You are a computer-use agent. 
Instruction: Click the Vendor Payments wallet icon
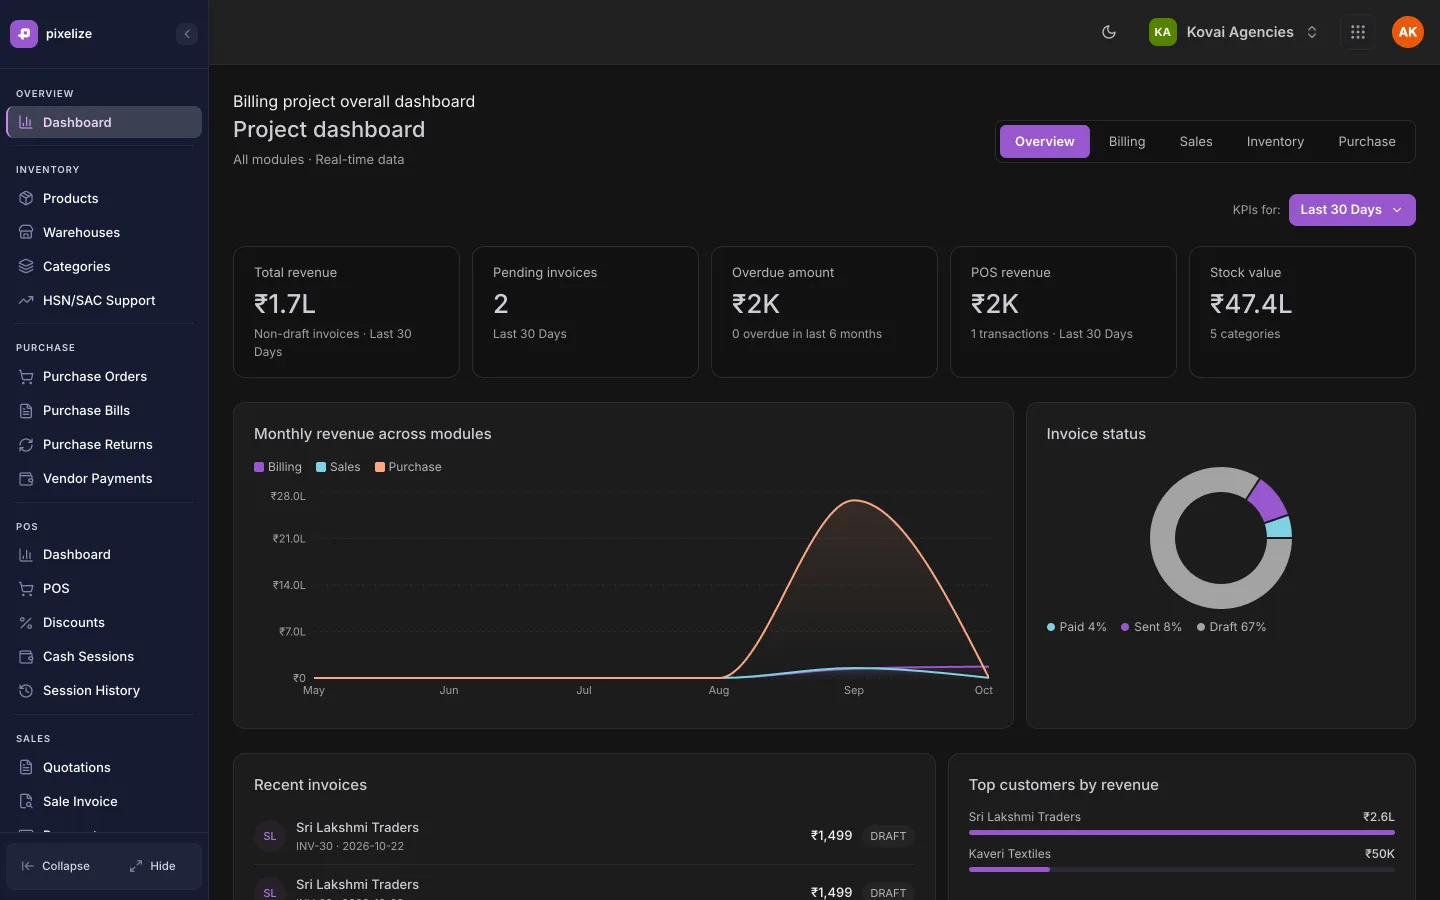(x=26, y=479)
